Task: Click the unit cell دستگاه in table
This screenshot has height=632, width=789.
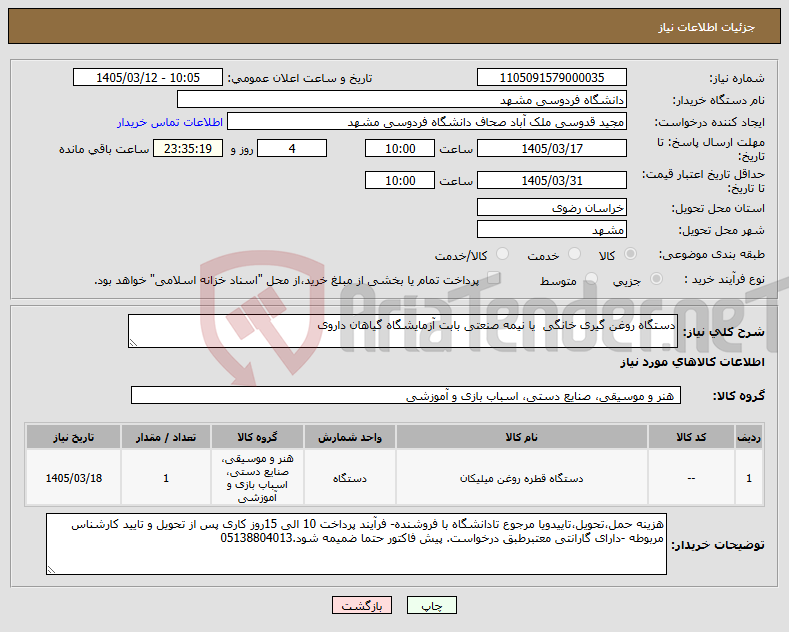Action: [x=350, y=478]
